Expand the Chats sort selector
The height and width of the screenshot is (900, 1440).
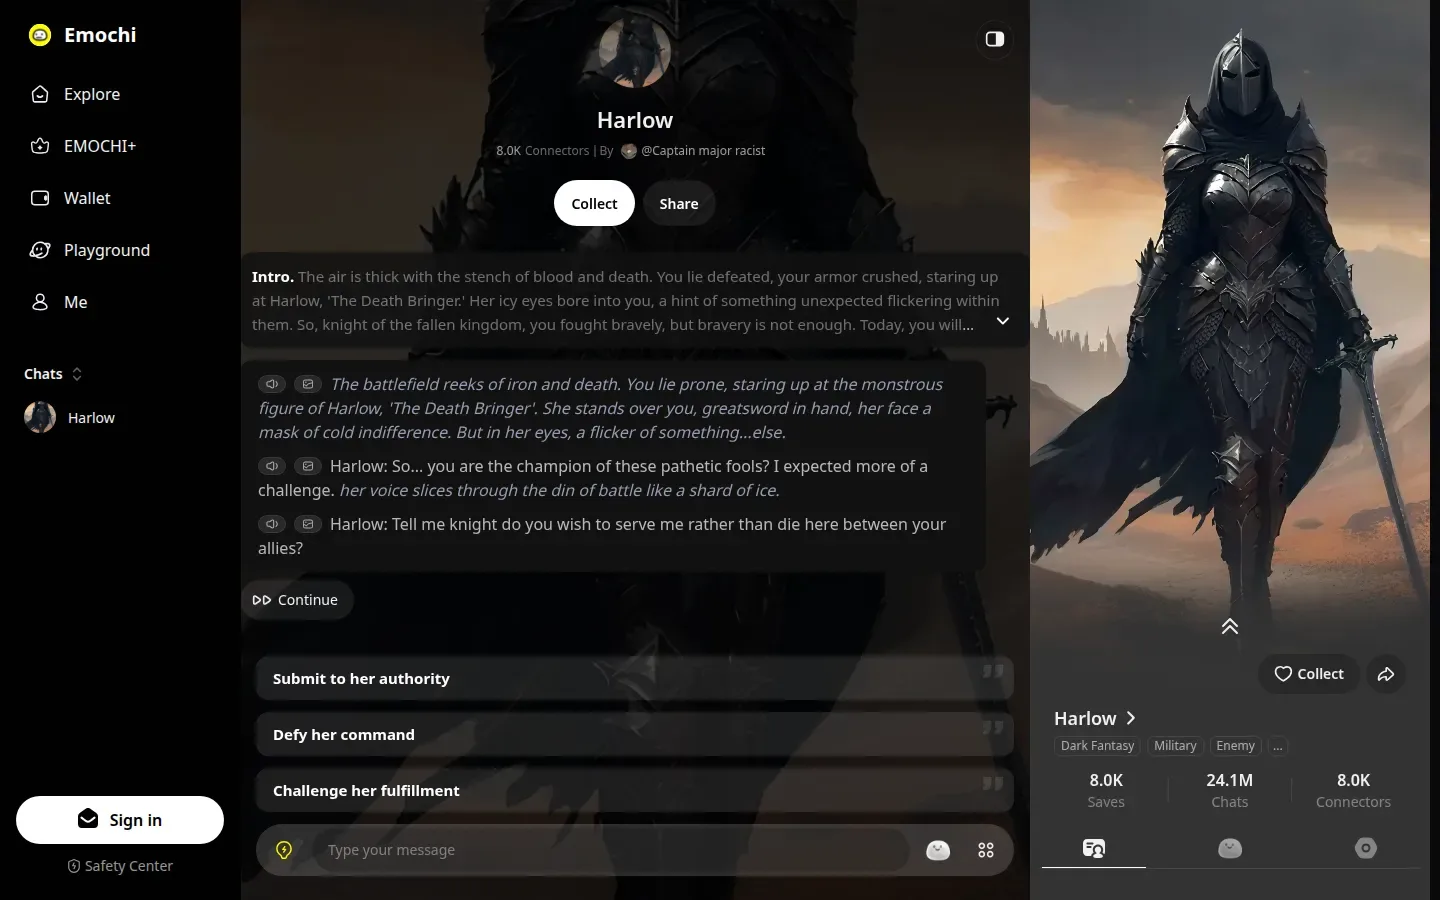[x=77, y=374]
